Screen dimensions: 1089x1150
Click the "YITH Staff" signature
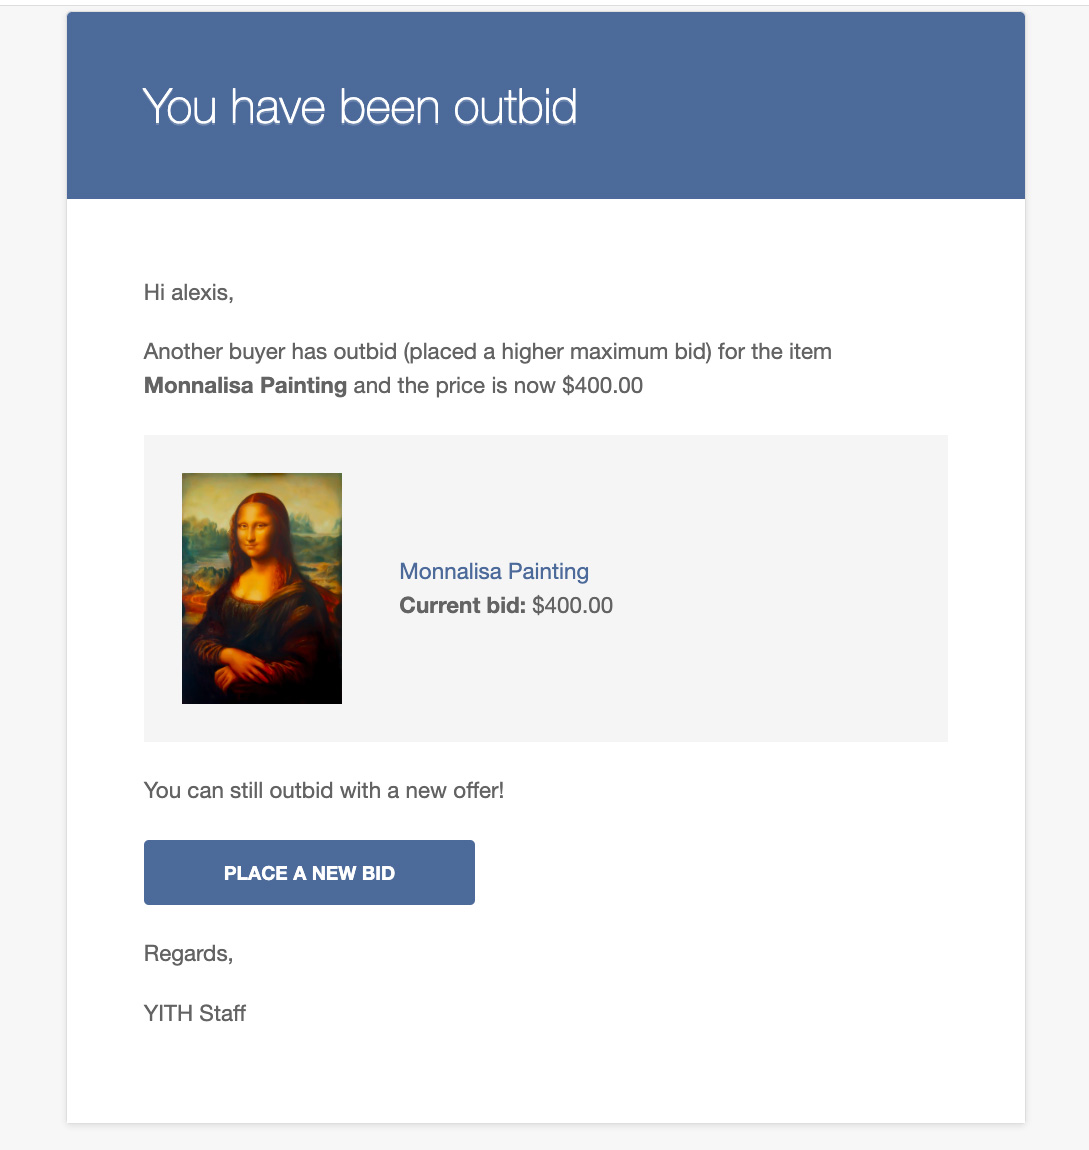[195, 1013]
